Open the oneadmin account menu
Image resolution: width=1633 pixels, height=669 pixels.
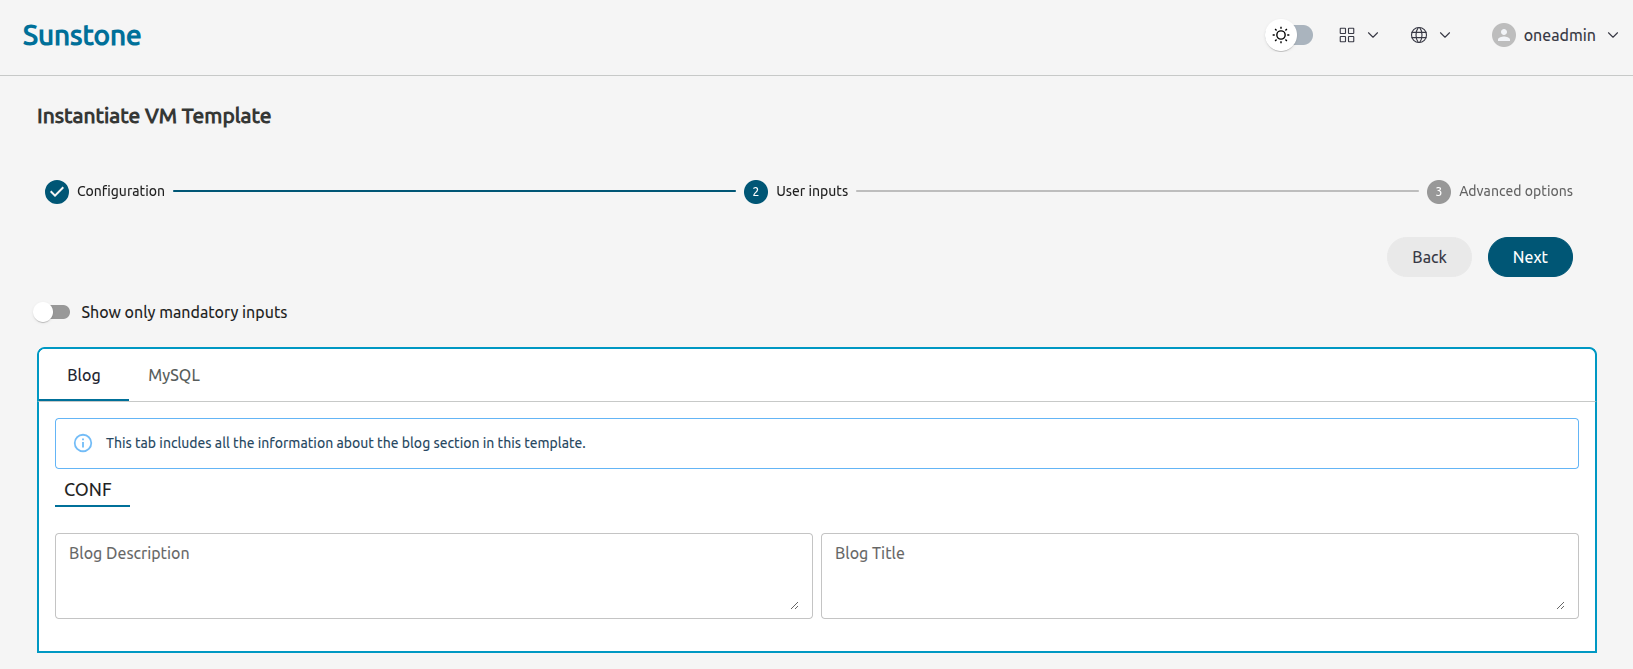point(1555,35)
